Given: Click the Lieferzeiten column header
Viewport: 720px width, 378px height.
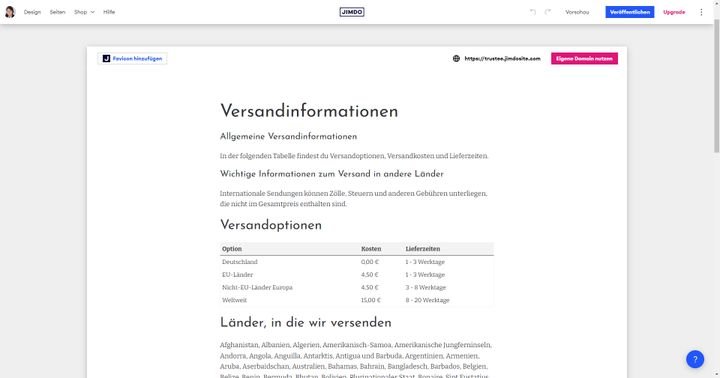Looking at the screenshot, I should [422, 248].
